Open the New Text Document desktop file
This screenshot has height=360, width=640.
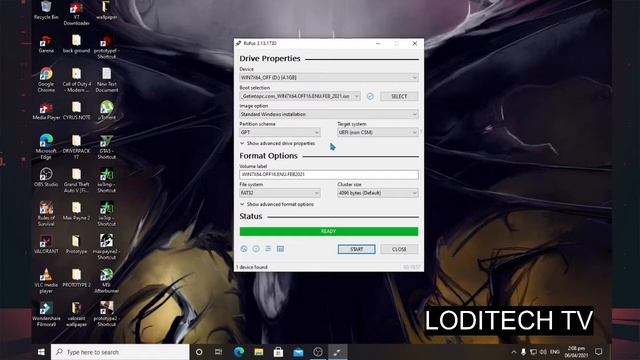click(107, 80)
